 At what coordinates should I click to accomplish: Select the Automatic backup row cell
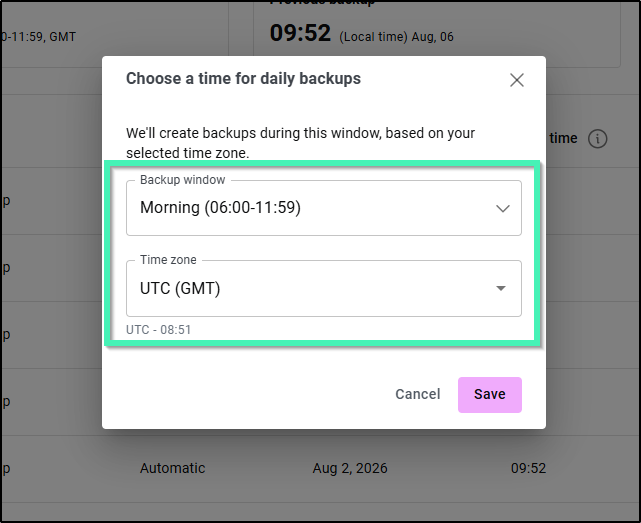point(172,468)
